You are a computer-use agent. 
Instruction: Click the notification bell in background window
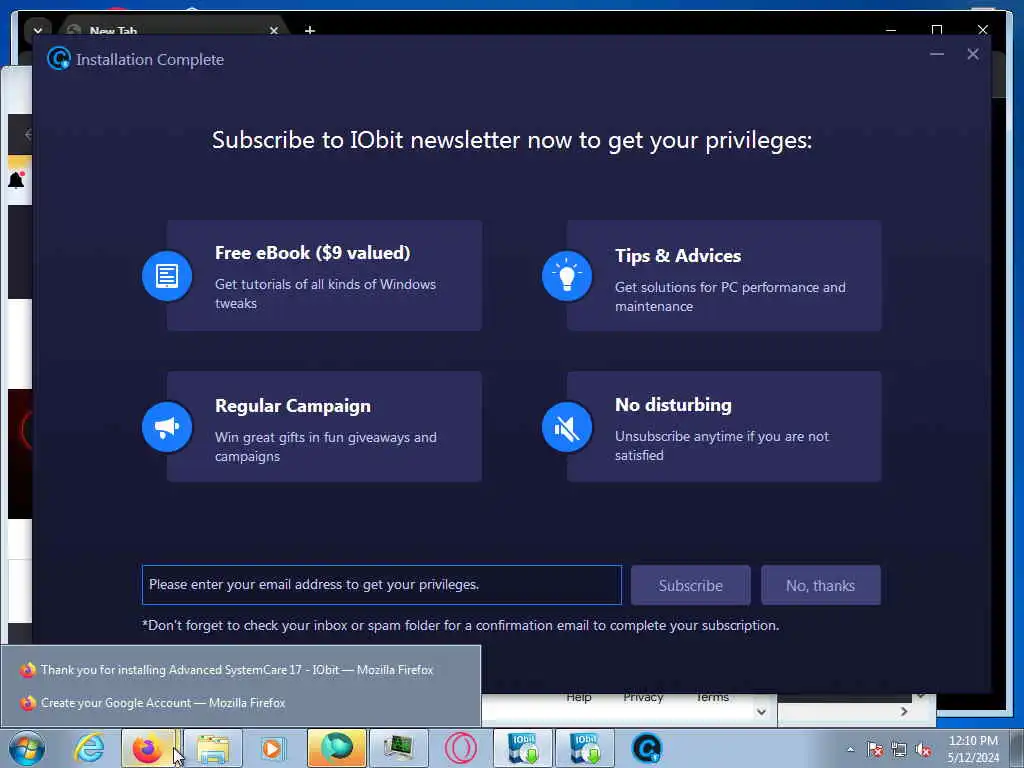(x=16, y=180)
